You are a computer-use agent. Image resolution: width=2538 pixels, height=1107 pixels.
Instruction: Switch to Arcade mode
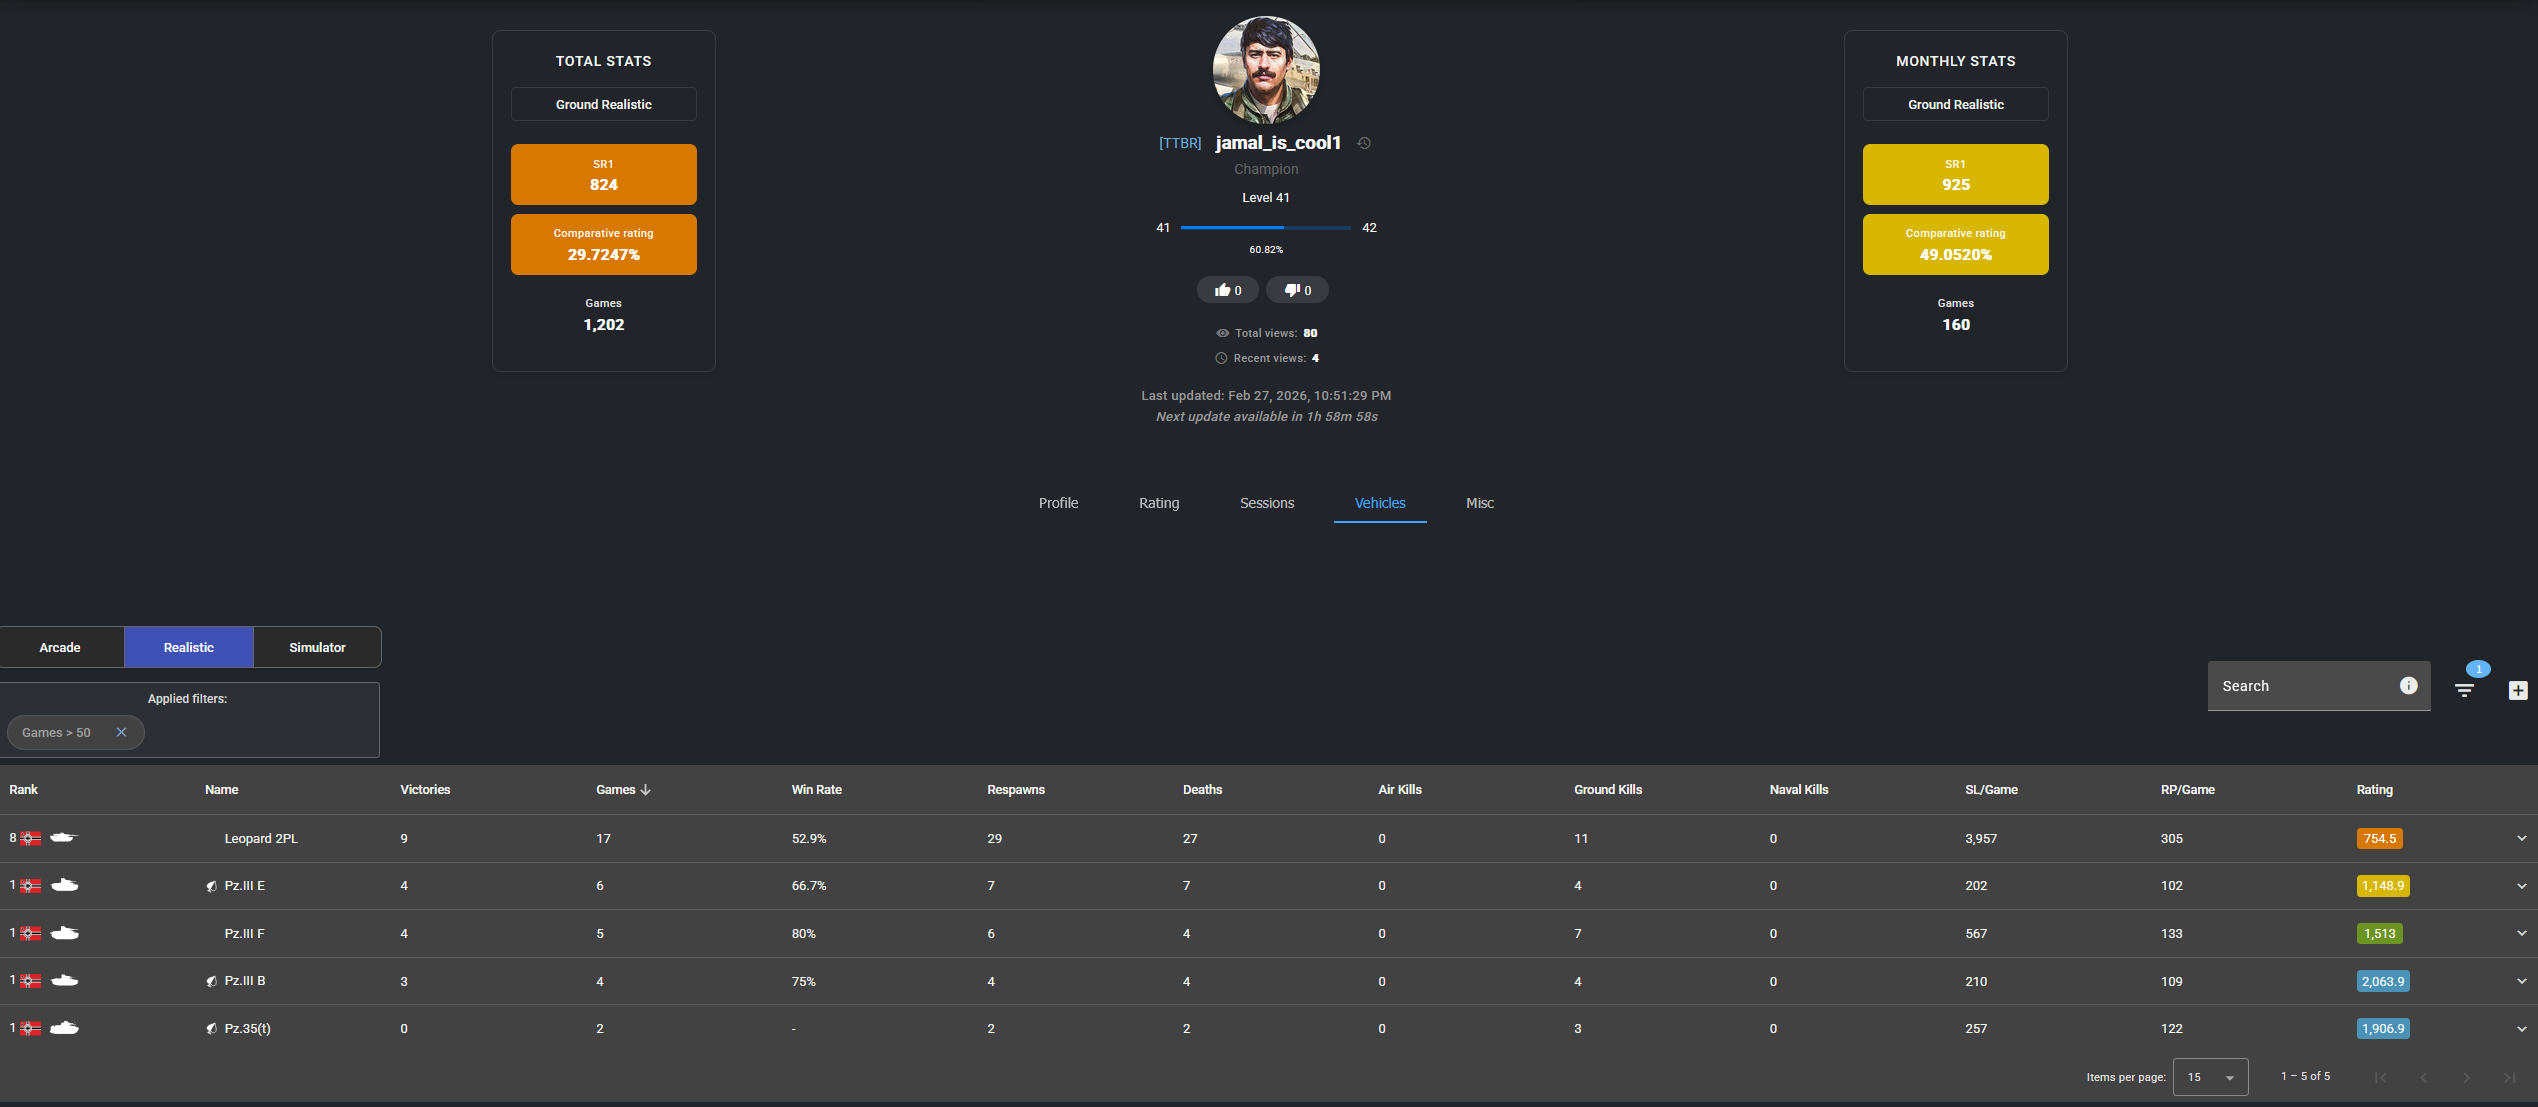pos(60,647)
